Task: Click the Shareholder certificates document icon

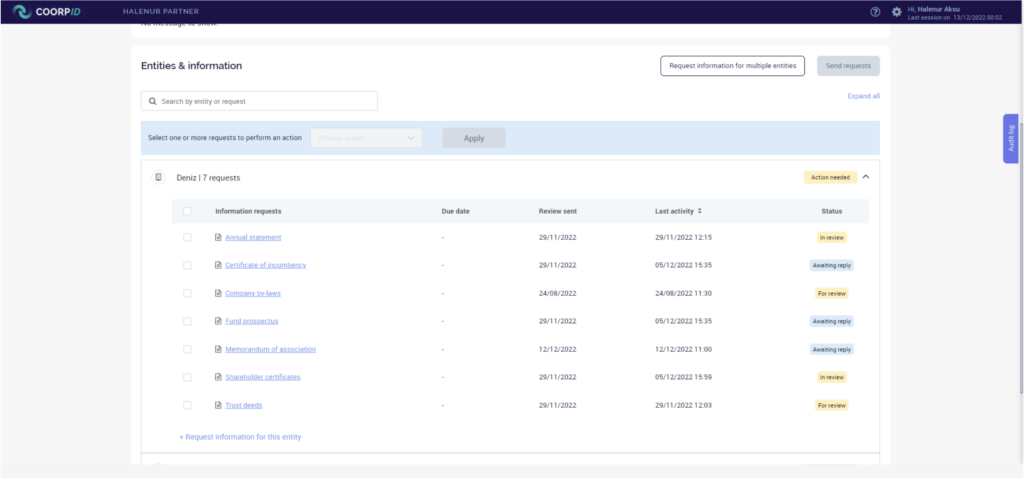Action: pyautogui.click(x=219, y=377)
